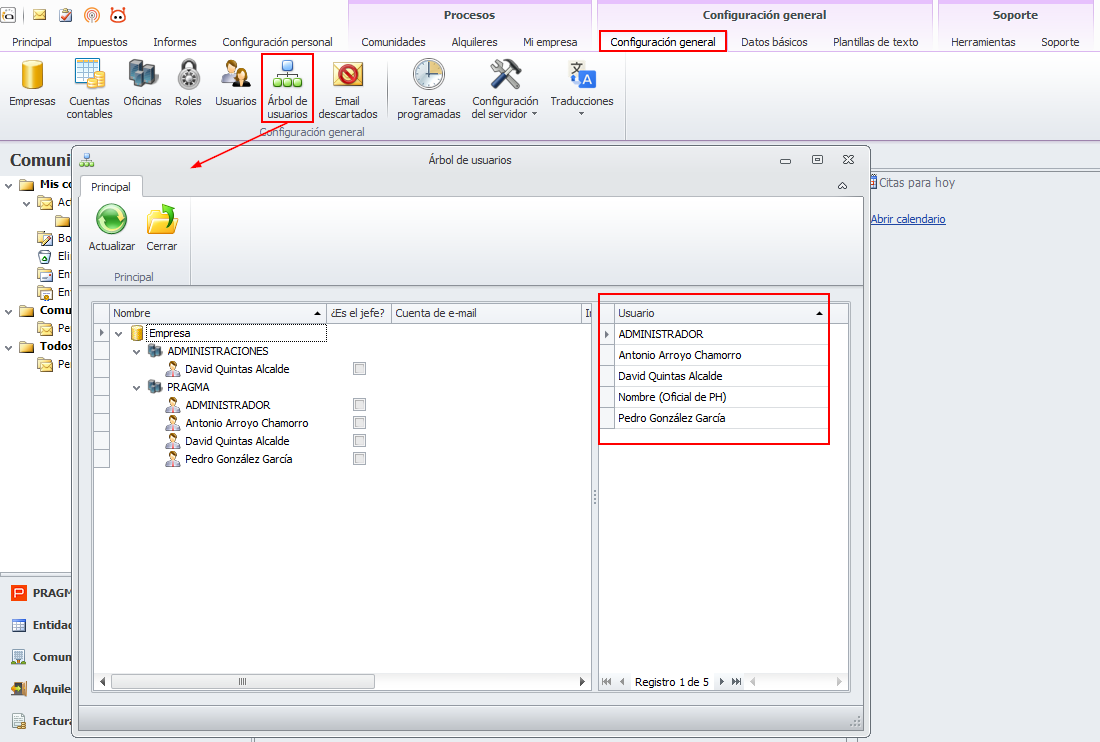Toggle jefe checkbox for Antonio Arroyo Chamorro
The image size is (1100, 742).
click(x=360, y=423)
